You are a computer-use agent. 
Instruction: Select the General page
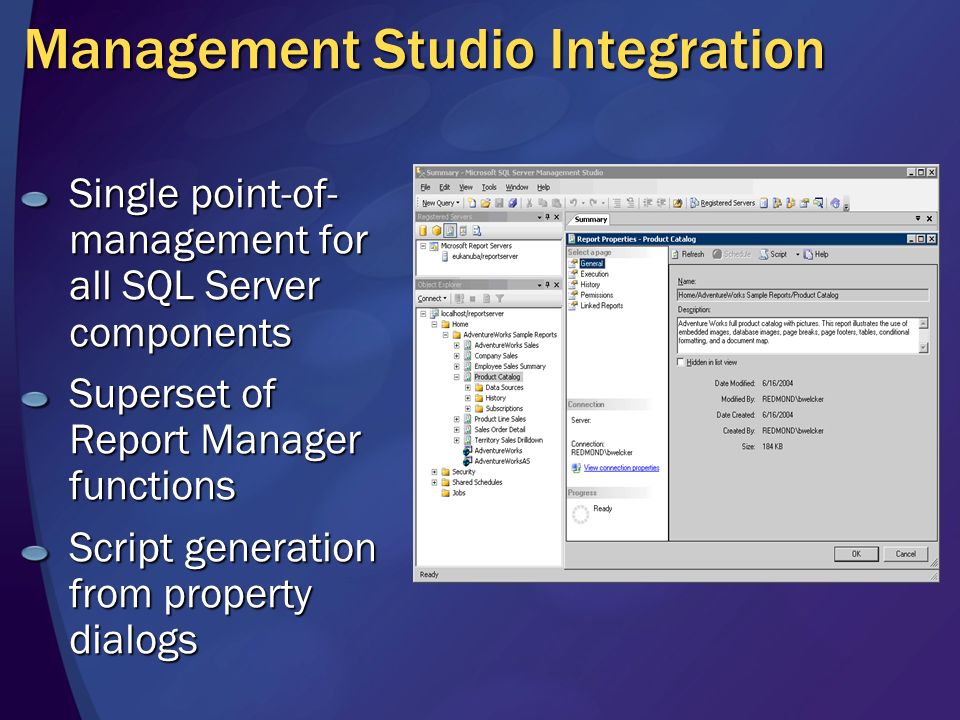[x=592, y=263]
